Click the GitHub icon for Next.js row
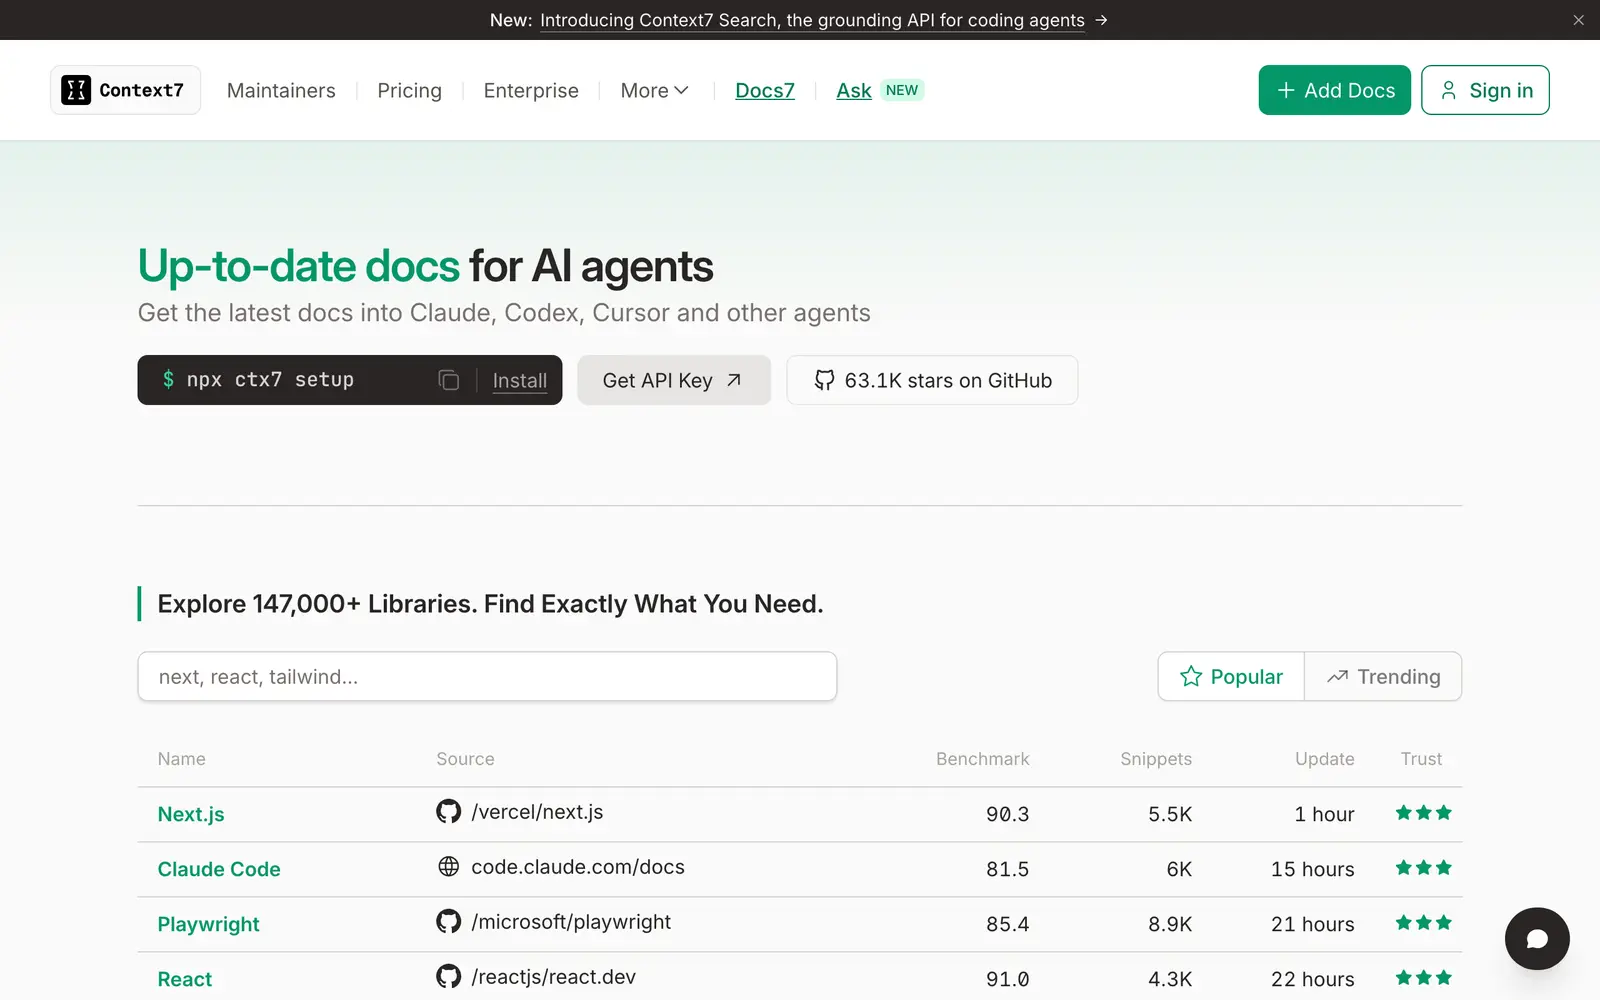 pos(449,811)
